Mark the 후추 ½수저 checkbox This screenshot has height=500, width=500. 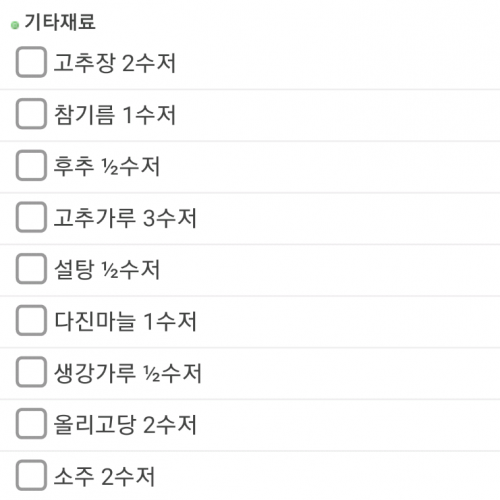(x=31, y=165)
